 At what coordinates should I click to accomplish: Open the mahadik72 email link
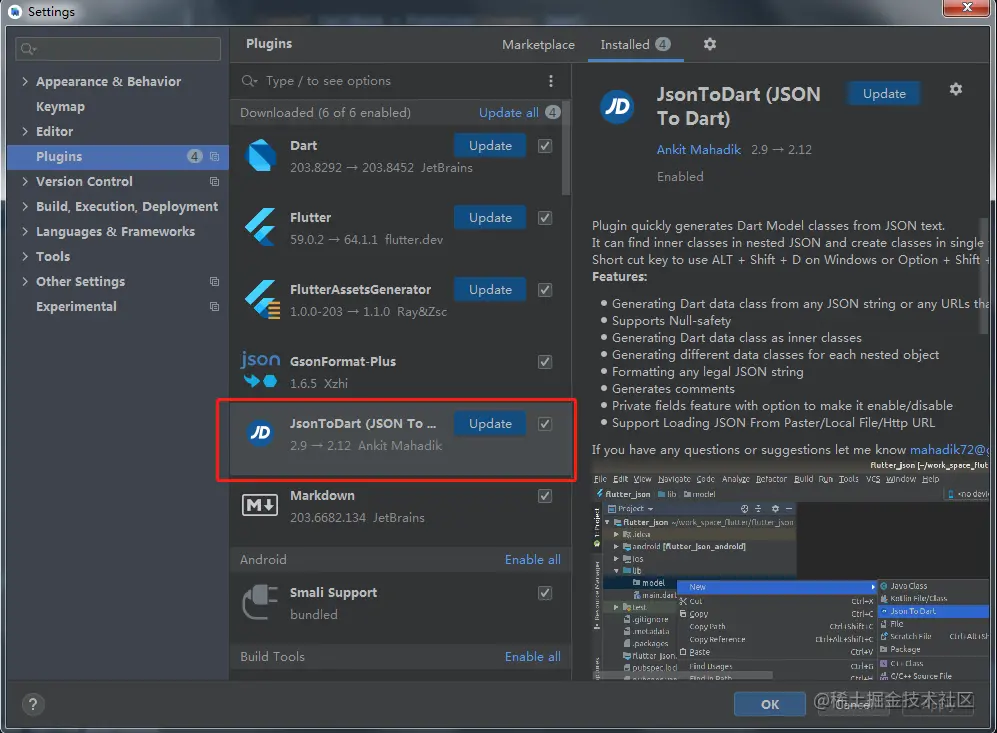[x=949, y=449]
